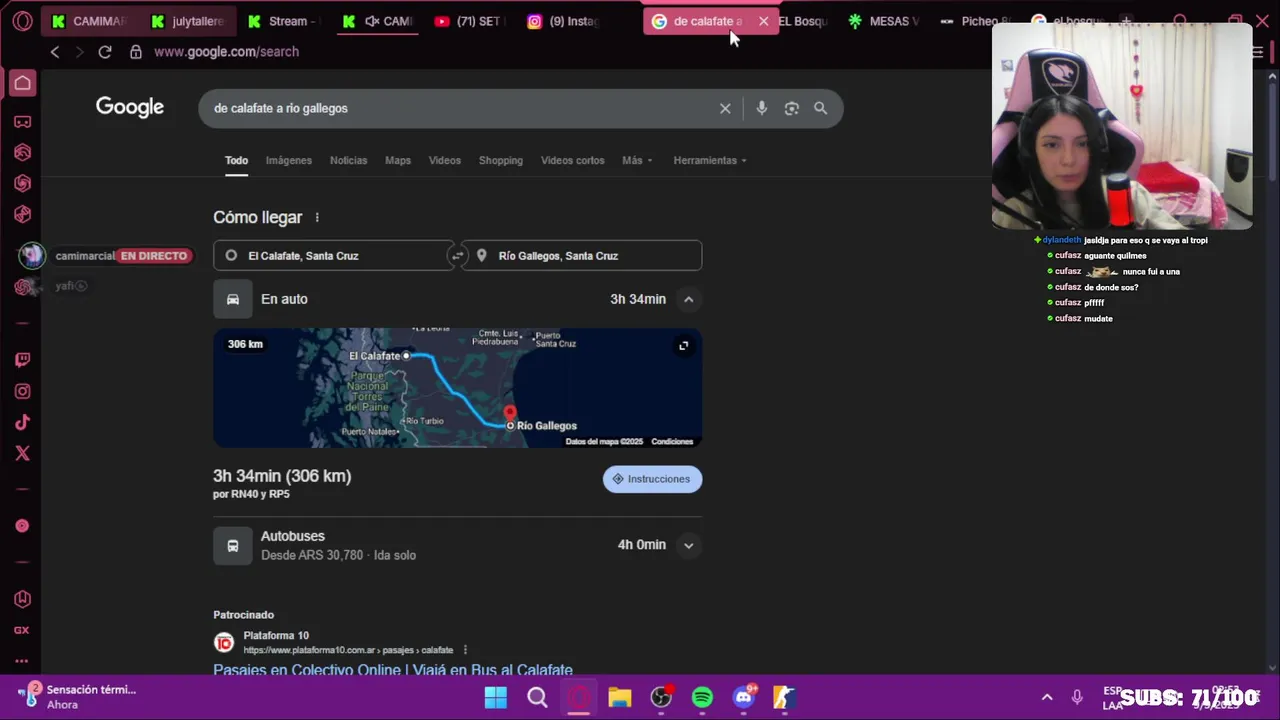Submit search with magnifying glass icon

coord(821,108)
